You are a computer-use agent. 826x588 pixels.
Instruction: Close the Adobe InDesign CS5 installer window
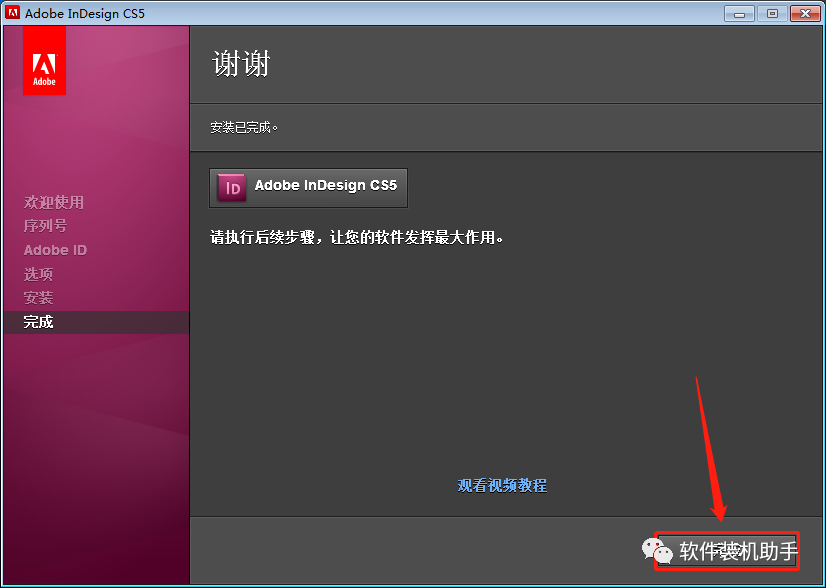click(805, 14)
